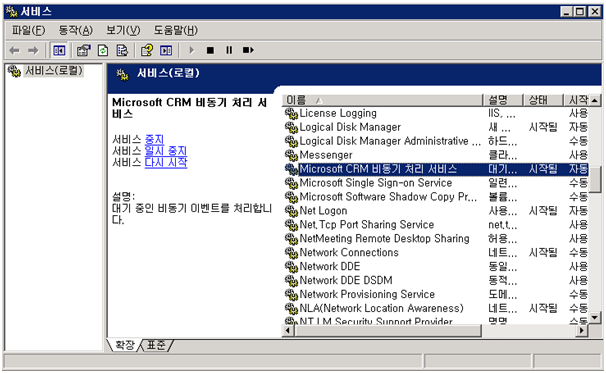Select the Network Connections service row
The image size is (606, 373).
436,252
